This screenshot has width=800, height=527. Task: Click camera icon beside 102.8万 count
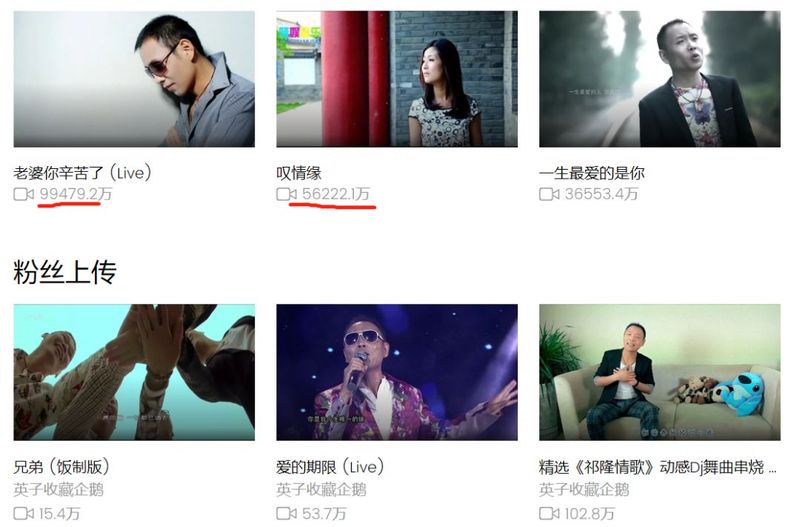pos(549,513)
